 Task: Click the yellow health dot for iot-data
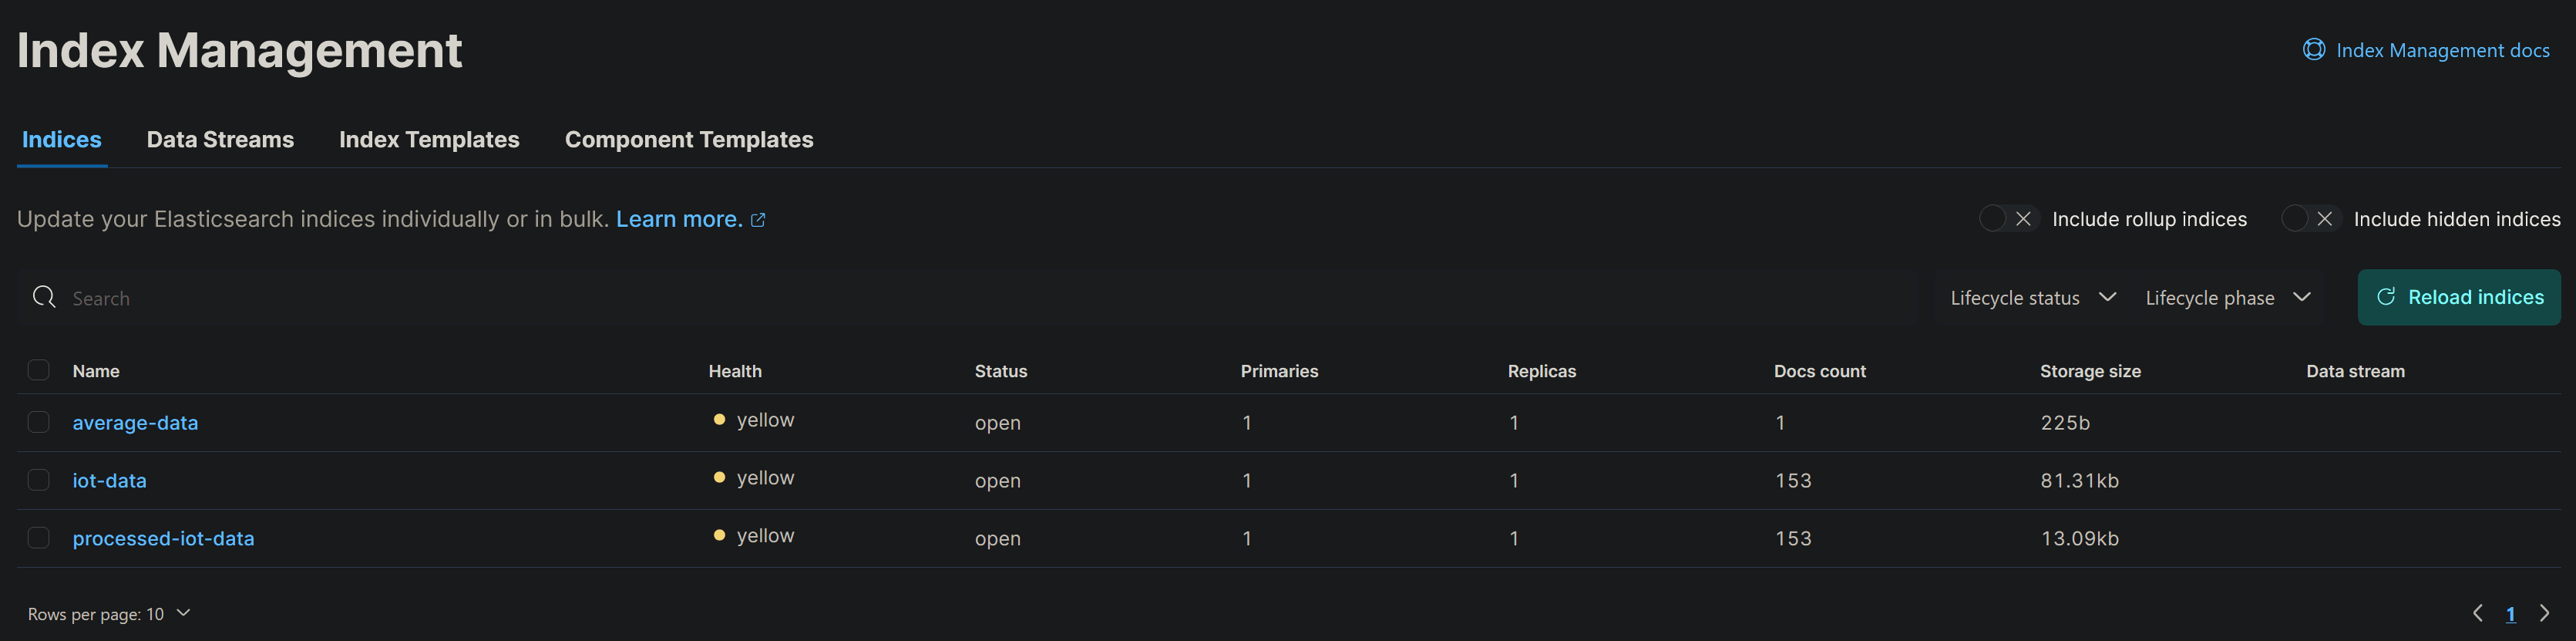[x=719, y=477]
